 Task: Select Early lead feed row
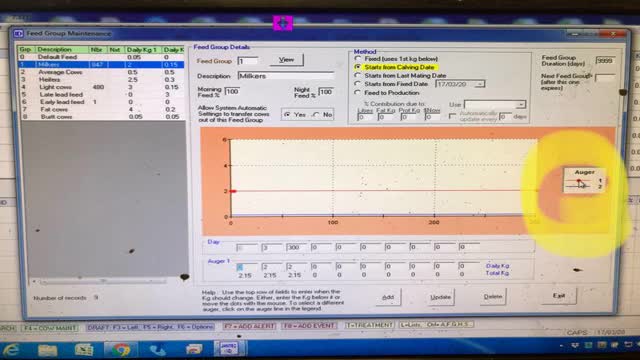point(101,102)
